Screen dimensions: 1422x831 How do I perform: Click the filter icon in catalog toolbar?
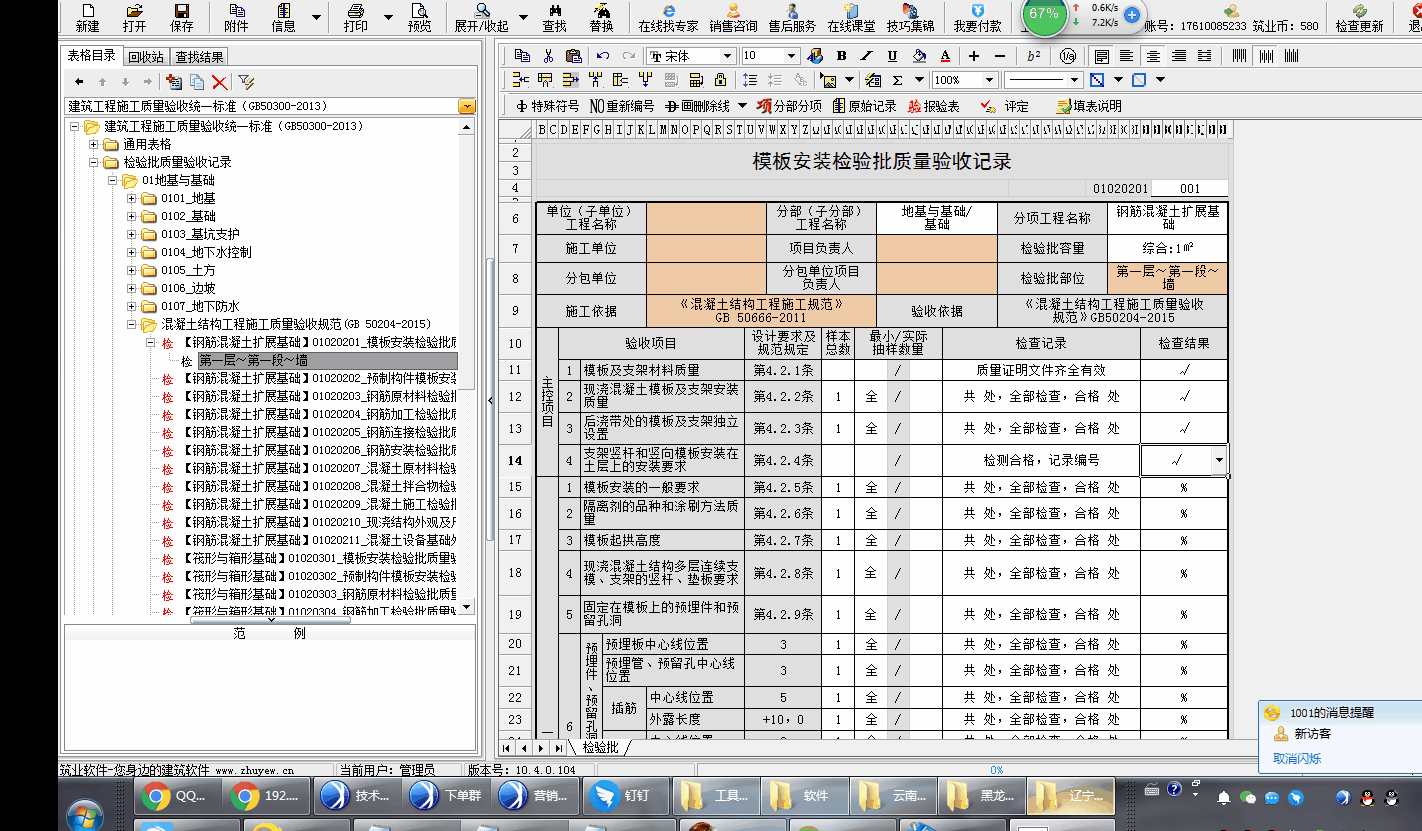[246, 82]
